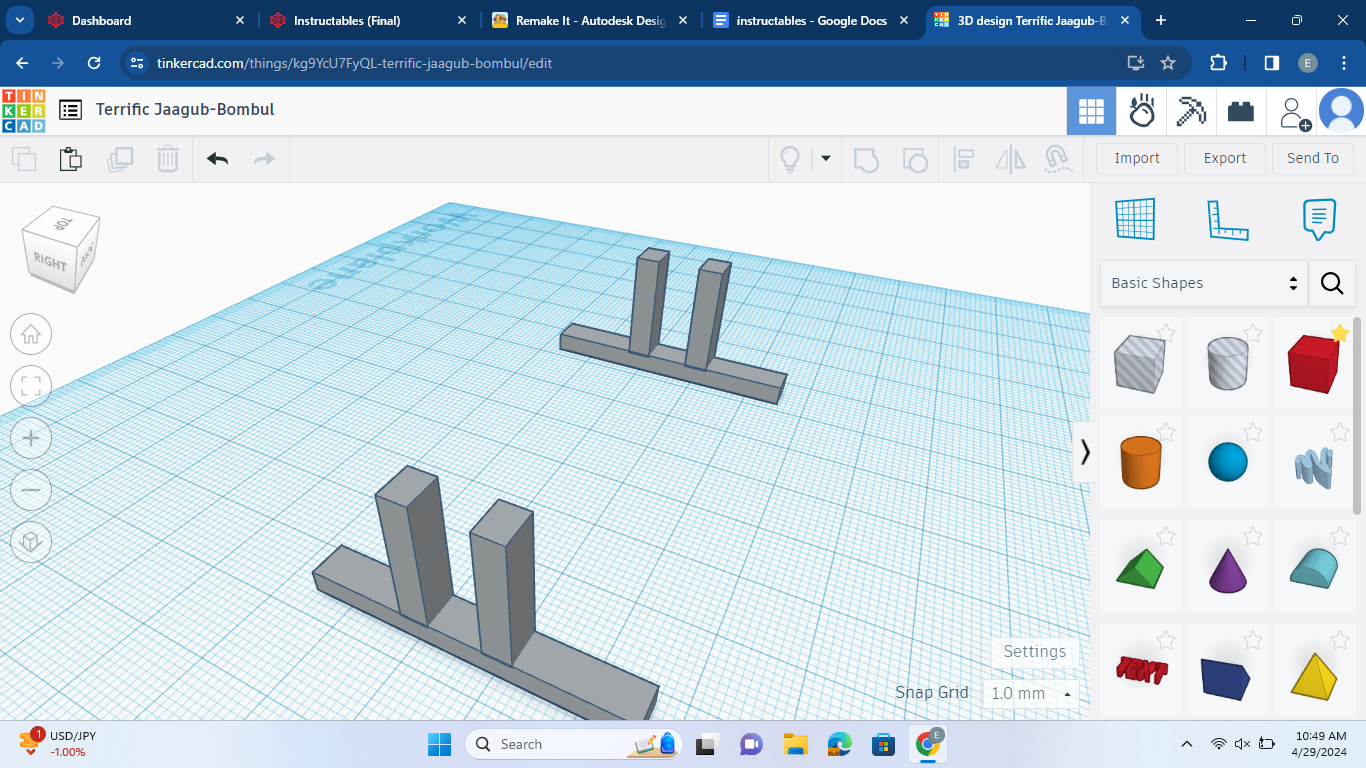Image resolution: width=1366 pixels, height=768 pixels.
Task: Unfavorite the red Box star
Action: [x=1340, y=333]
